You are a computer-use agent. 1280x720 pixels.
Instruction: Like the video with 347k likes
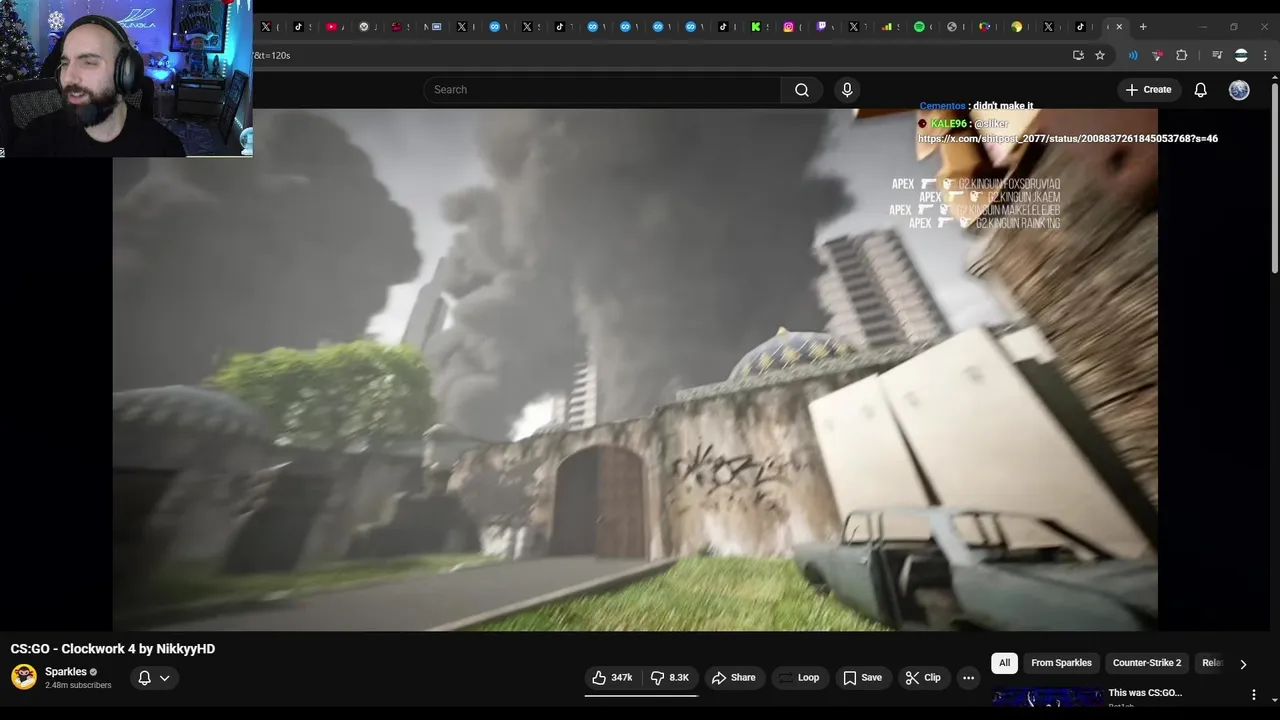coord(612,678)
